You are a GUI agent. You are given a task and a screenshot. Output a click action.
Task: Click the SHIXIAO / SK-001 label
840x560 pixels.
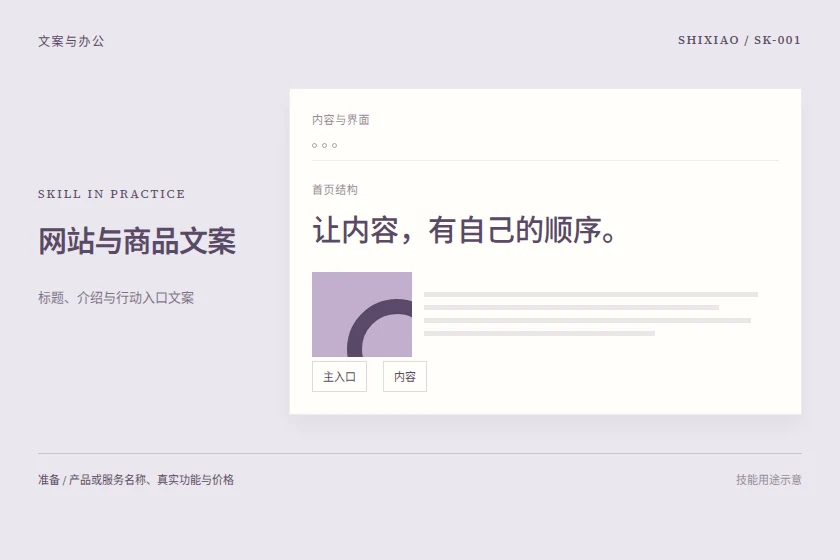[x=739, y=40]
